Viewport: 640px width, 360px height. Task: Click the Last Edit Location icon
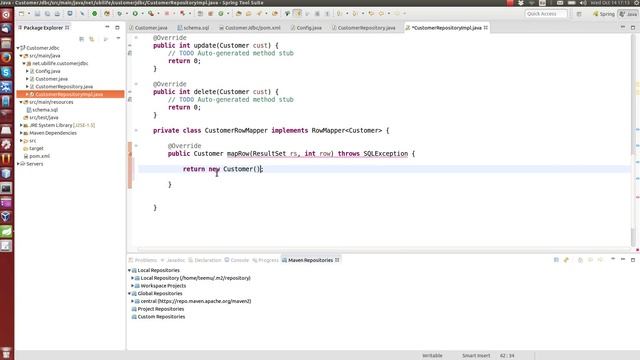pos(371,13)
